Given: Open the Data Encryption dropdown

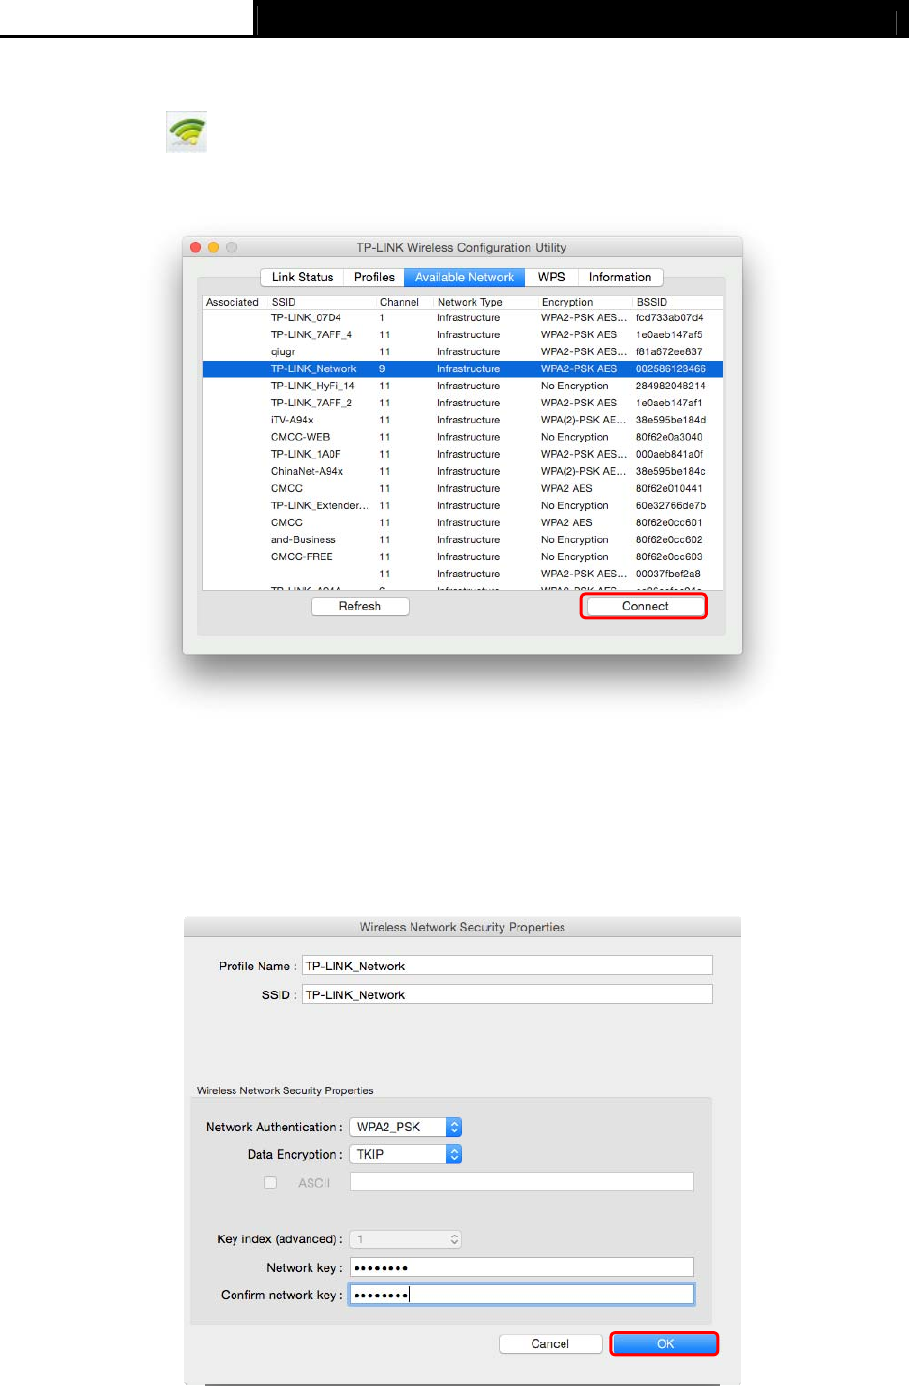Looking at the screenshot, I should [405, 1154].
